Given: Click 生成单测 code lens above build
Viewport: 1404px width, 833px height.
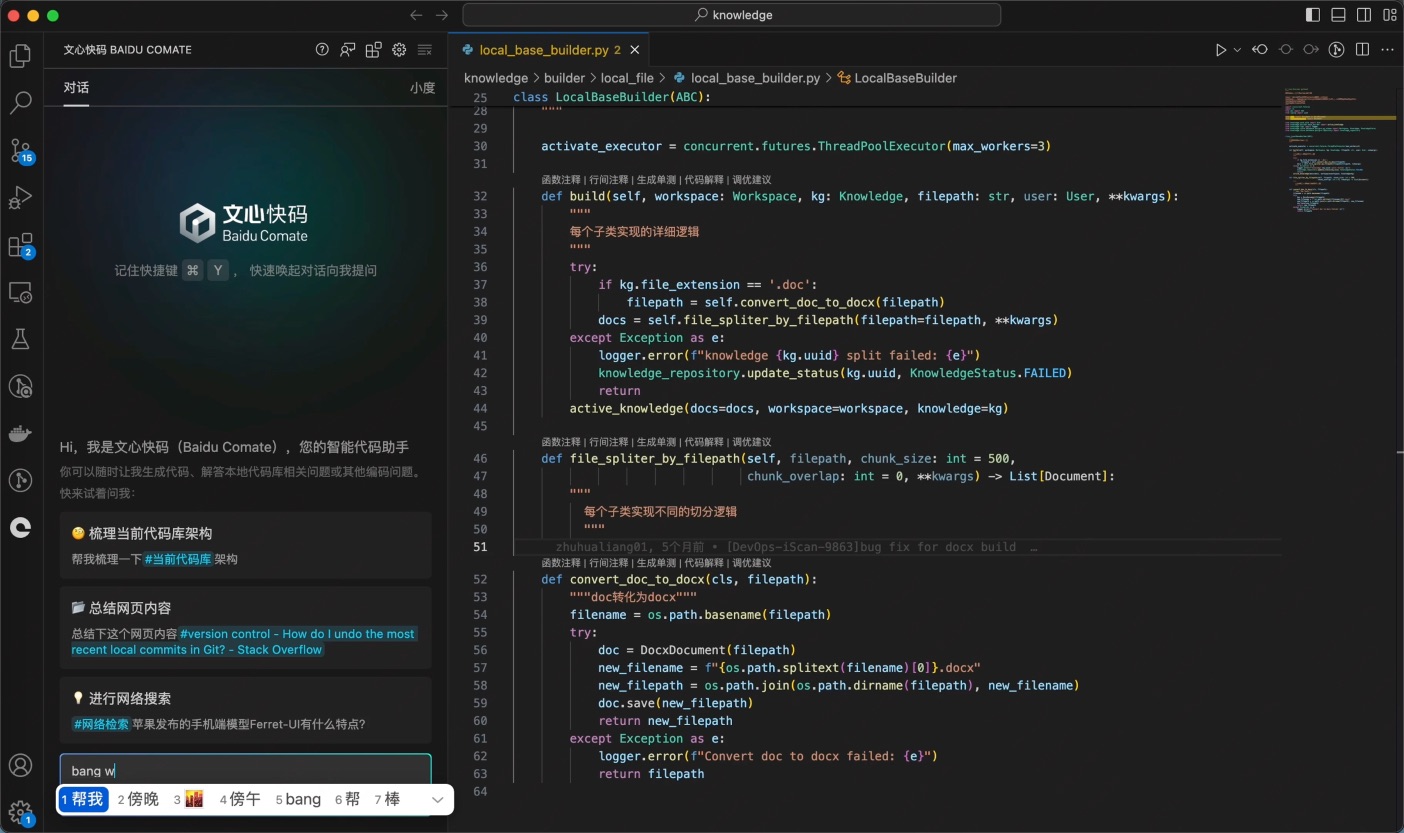Looking at the screenshot, I should pyautogui.click(x=656, y=180).
